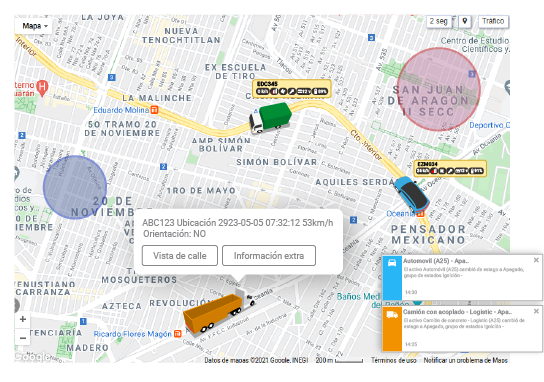544x382 pixels.
Task: Open the 2 seg refresh interval selector
Action: point(439,22)
